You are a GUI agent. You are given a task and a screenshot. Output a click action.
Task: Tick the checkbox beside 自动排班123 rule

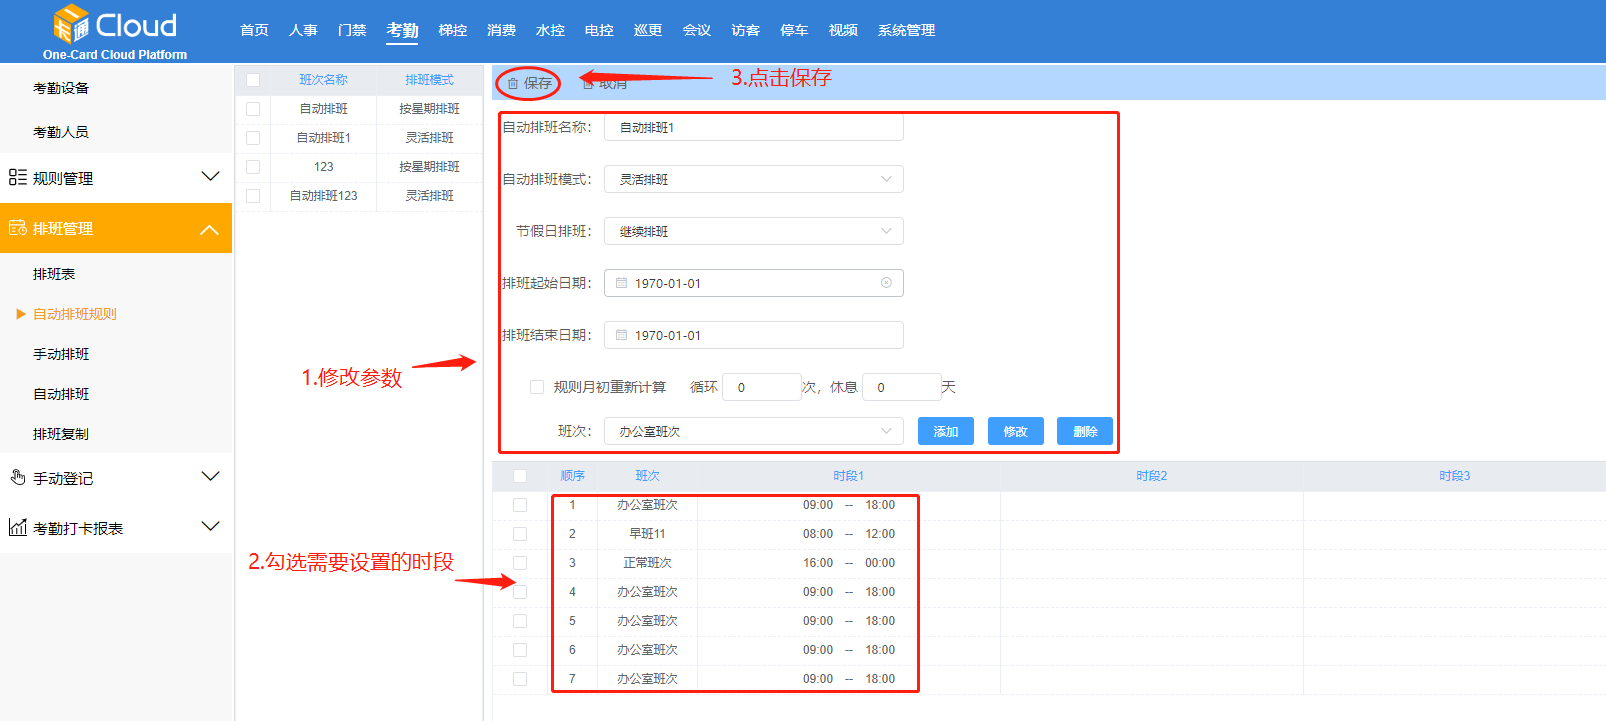point(253,196)
